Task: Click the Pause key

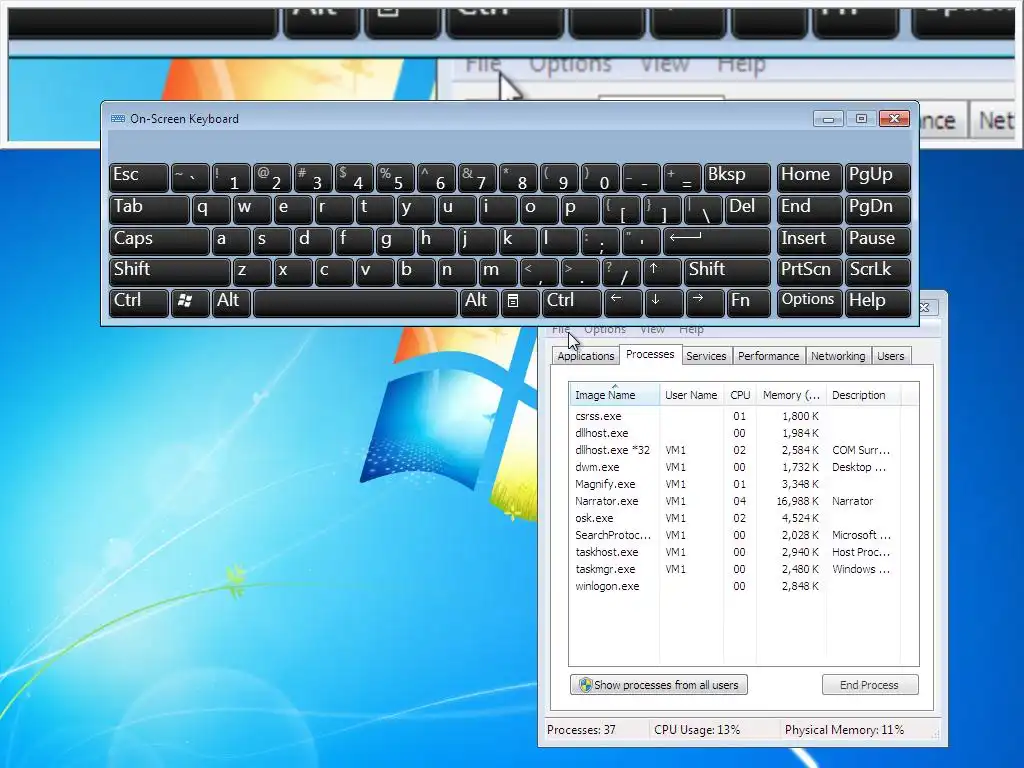Action: pyautogui.click(x=878, y=240)
